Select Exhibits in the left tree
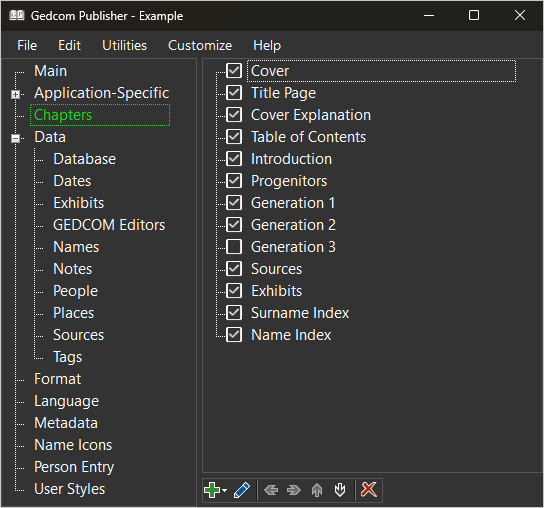This screenshot has height=508, width=544. (78, 203)
